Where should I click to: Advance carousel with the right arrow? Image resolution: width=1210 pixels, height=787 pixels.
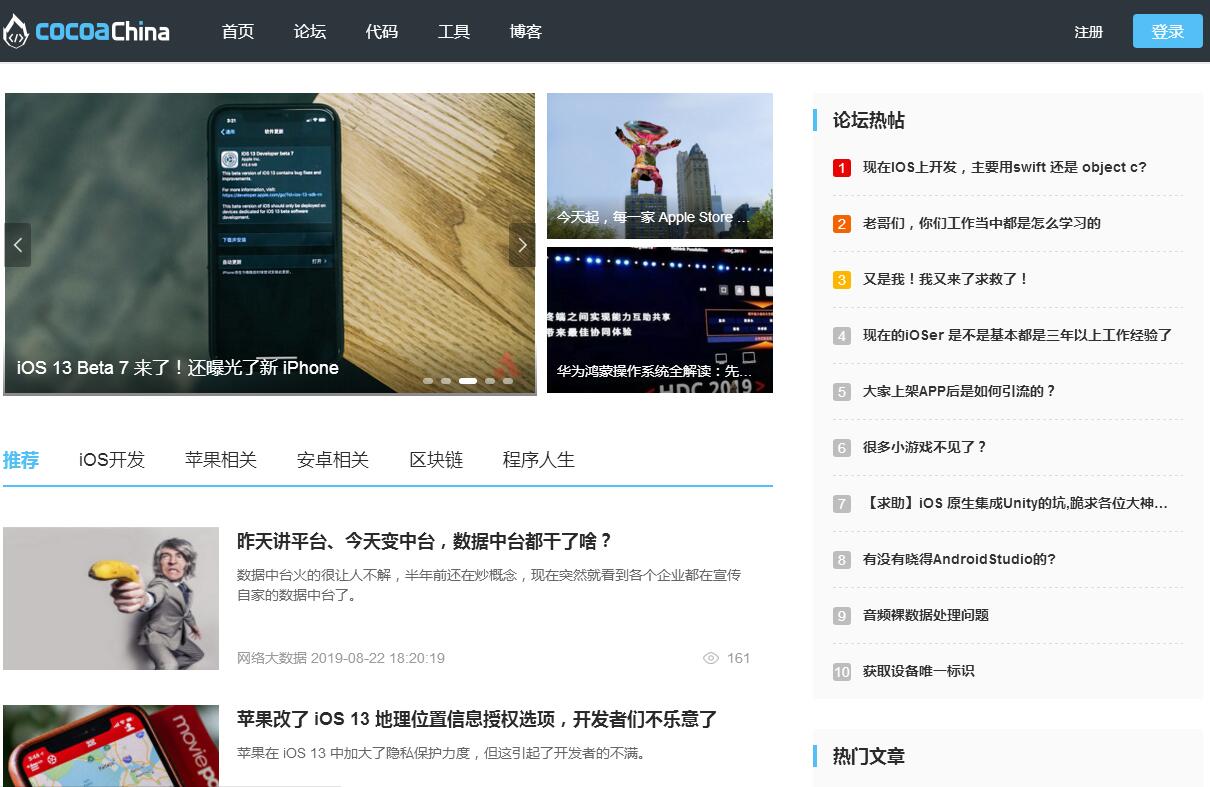click(x=522, y=245)
